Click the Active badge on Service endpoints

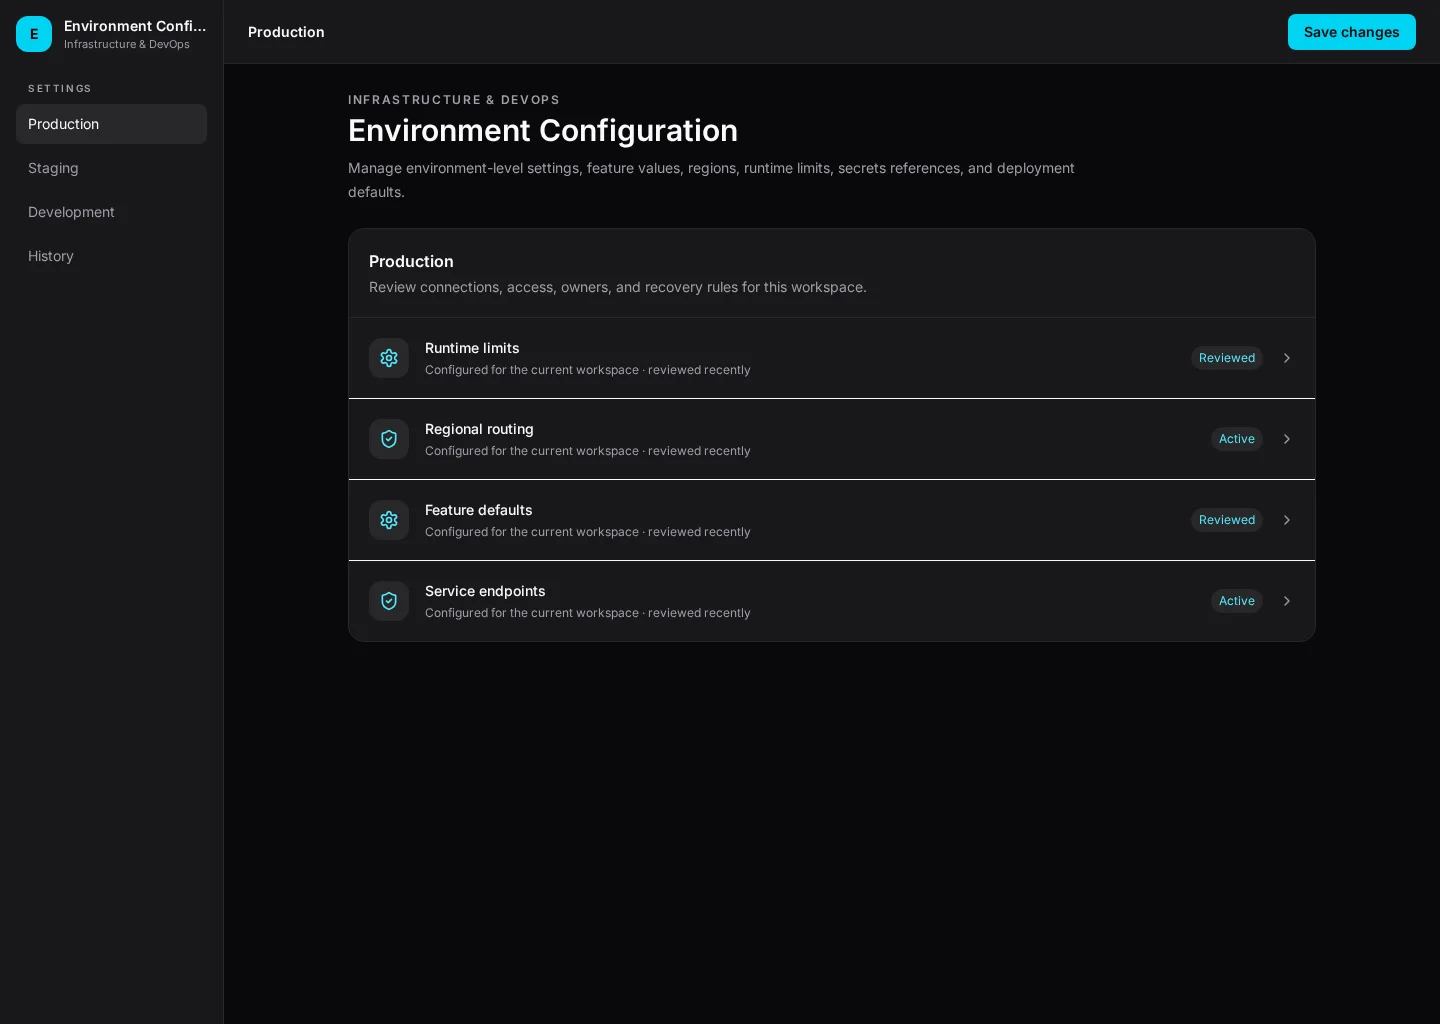pos(1237,601)
